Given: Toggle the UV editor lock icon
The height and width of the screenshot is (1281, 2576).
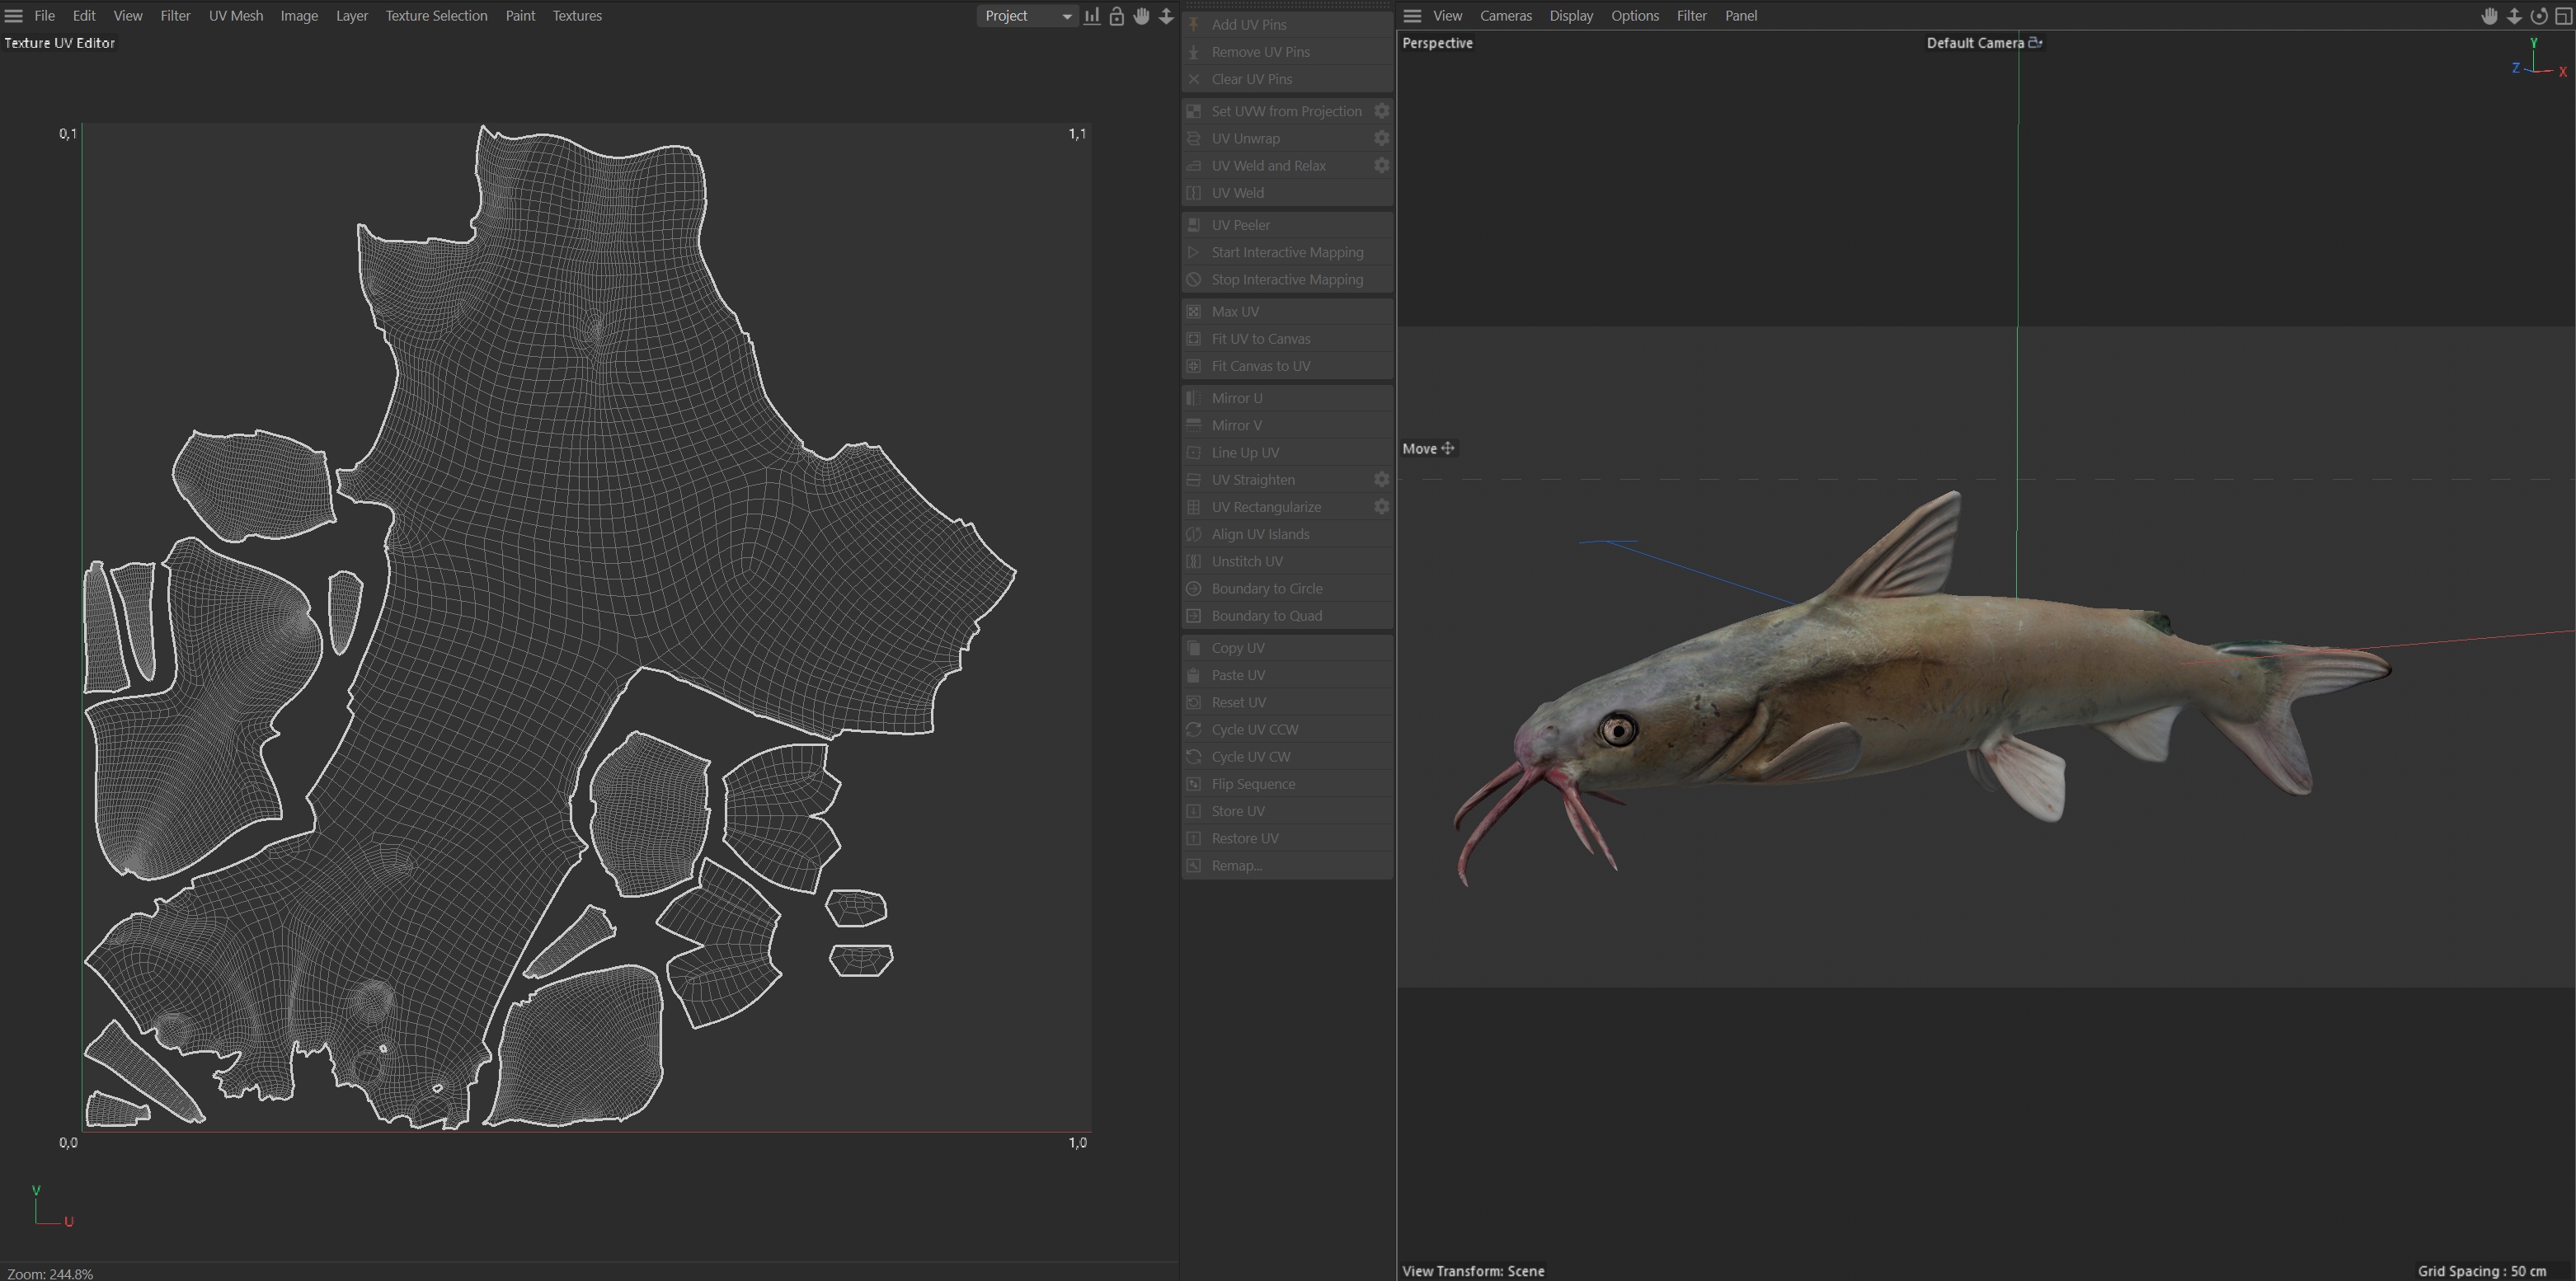Looking at the screenshot, I should point(1116,16).
